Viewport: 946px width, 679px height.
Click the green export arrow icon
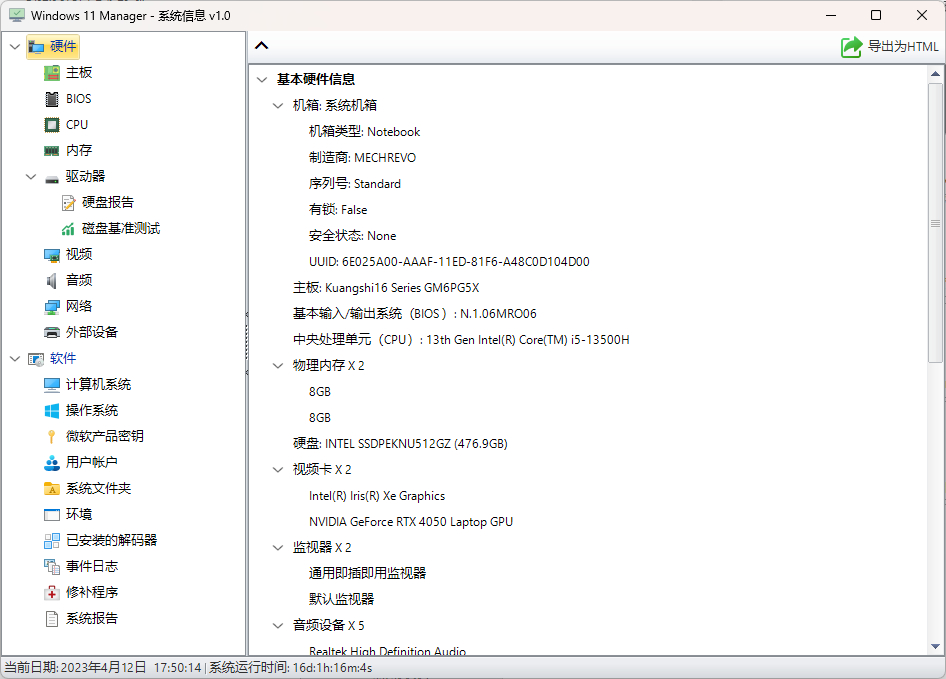851,46
